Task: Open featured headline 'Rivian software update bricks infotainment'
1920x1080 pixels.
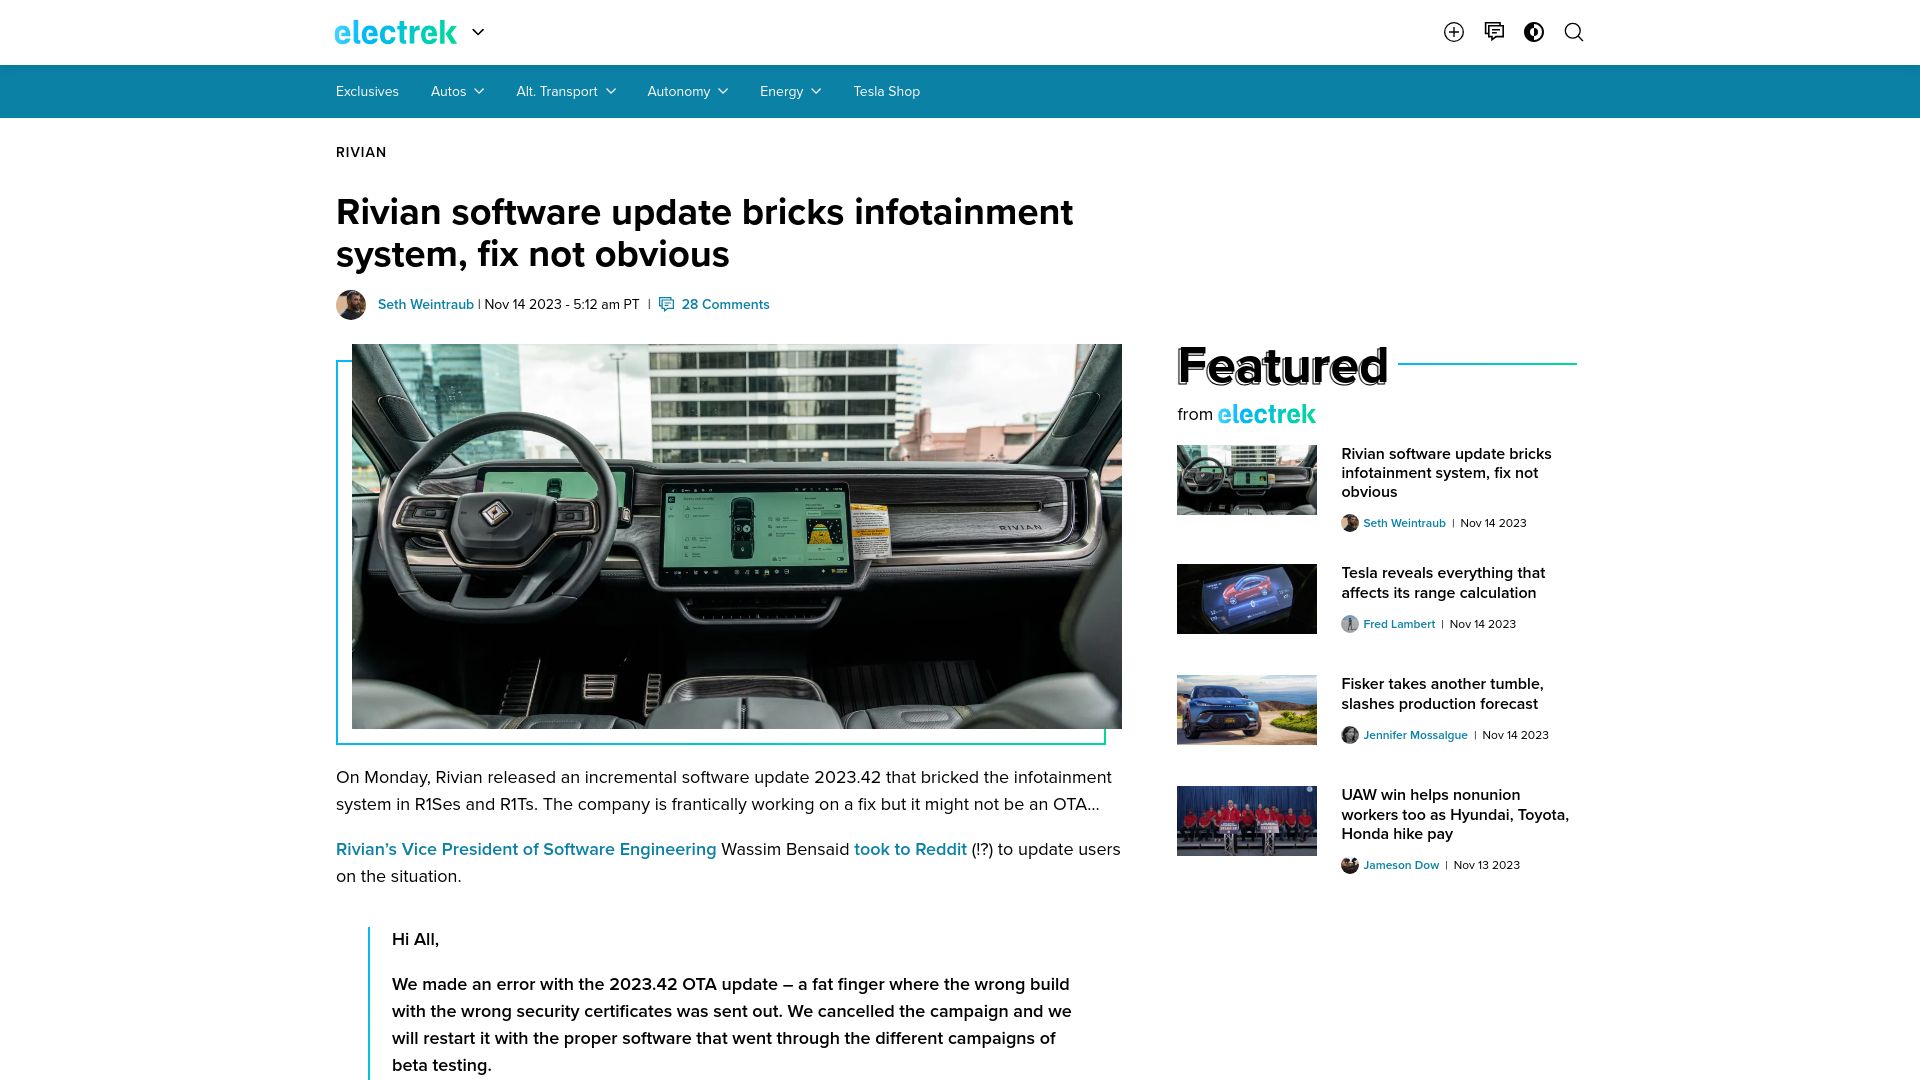Action: pos(1446,473)
